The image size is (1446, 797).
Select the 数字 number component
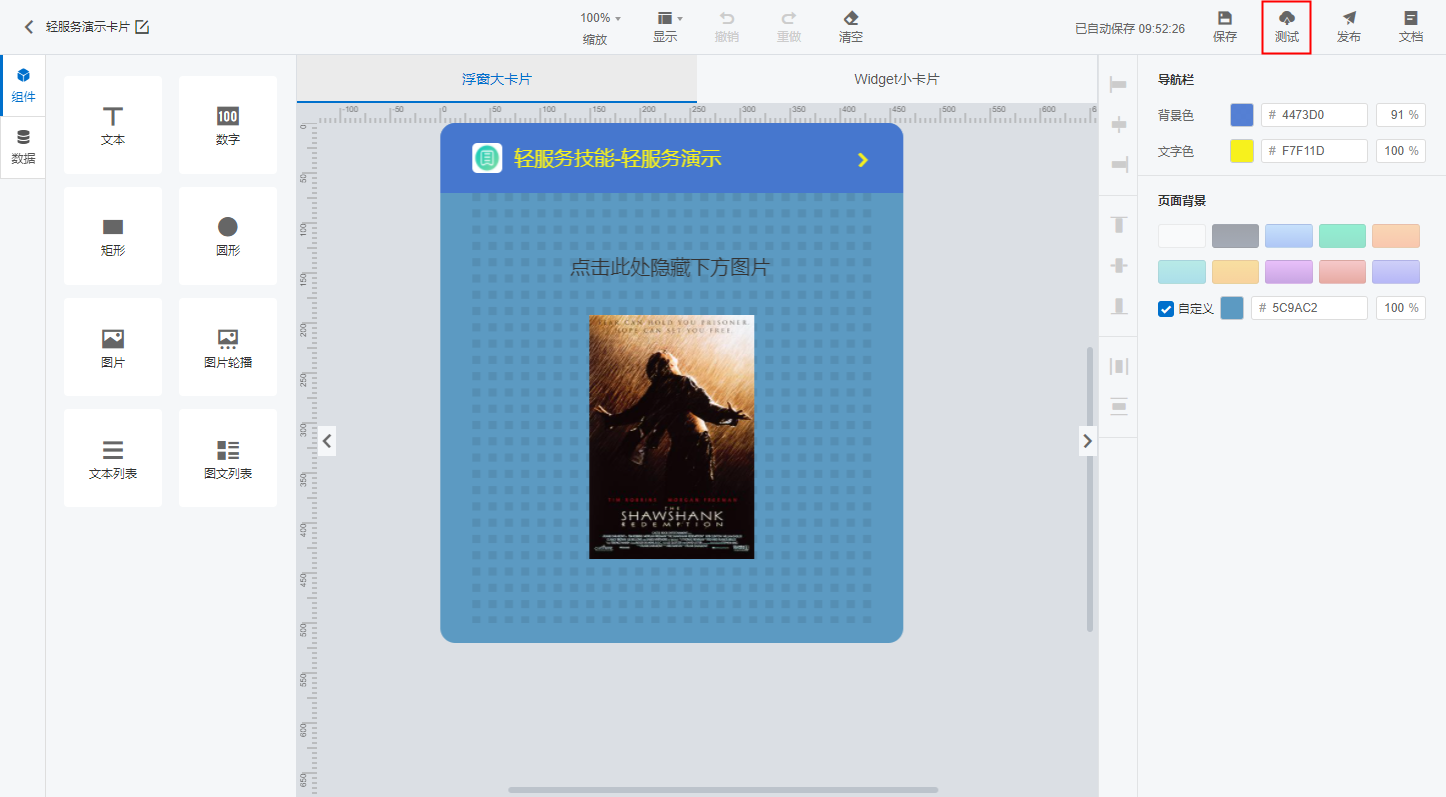click(x=228, y=125)
